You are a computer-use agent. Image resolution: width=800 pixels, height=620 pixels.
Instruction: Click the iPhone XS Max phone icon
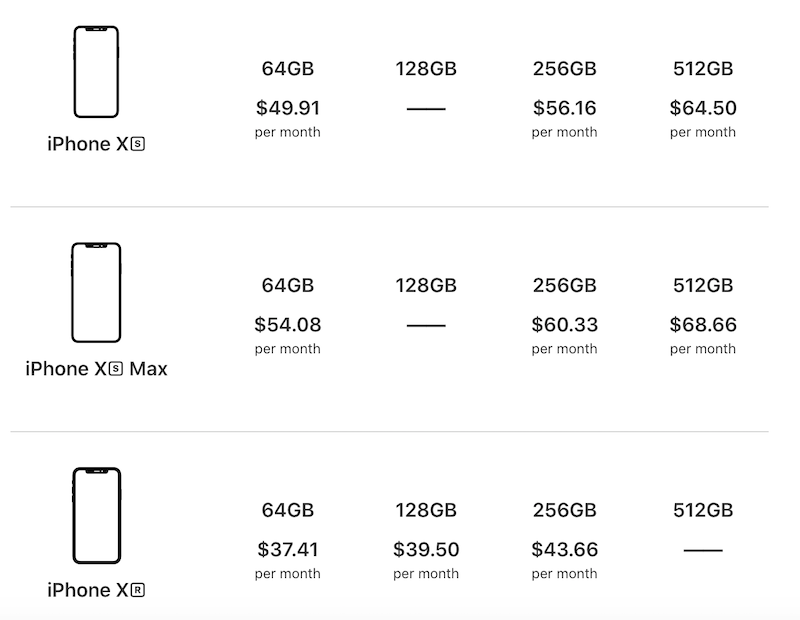[96, 292]
